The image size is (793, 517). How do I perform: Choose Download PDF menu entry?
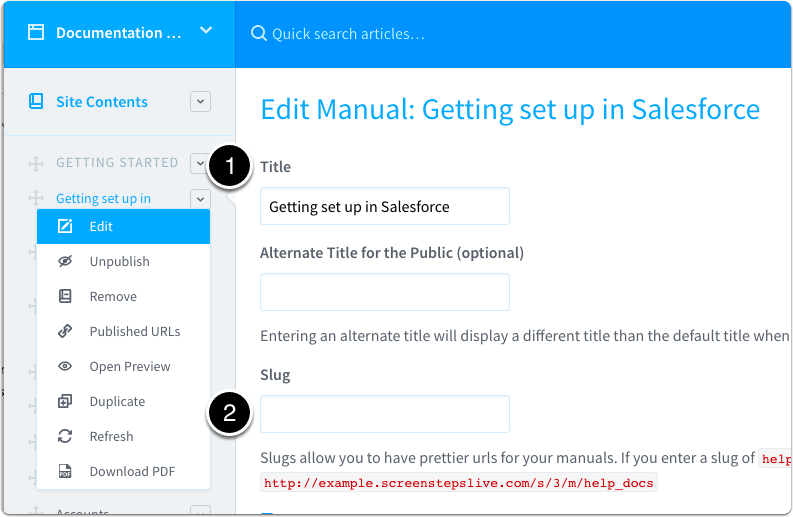click(x=123, y=471)
